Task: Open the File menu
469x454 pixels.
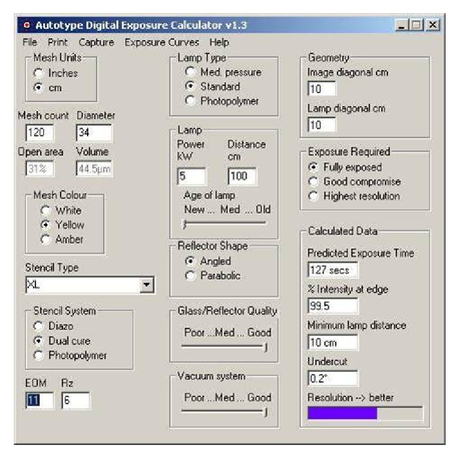Action: pos(30,42)
